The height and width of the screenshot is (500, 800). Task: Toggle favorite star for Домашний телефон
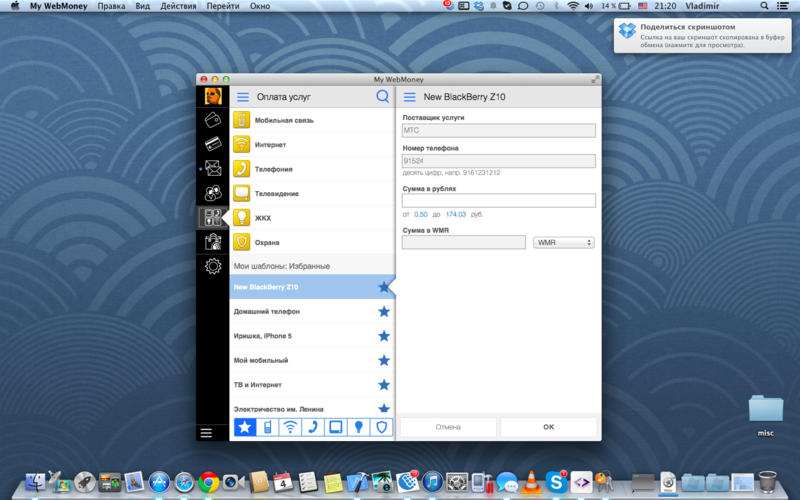[x=384, y=312]
